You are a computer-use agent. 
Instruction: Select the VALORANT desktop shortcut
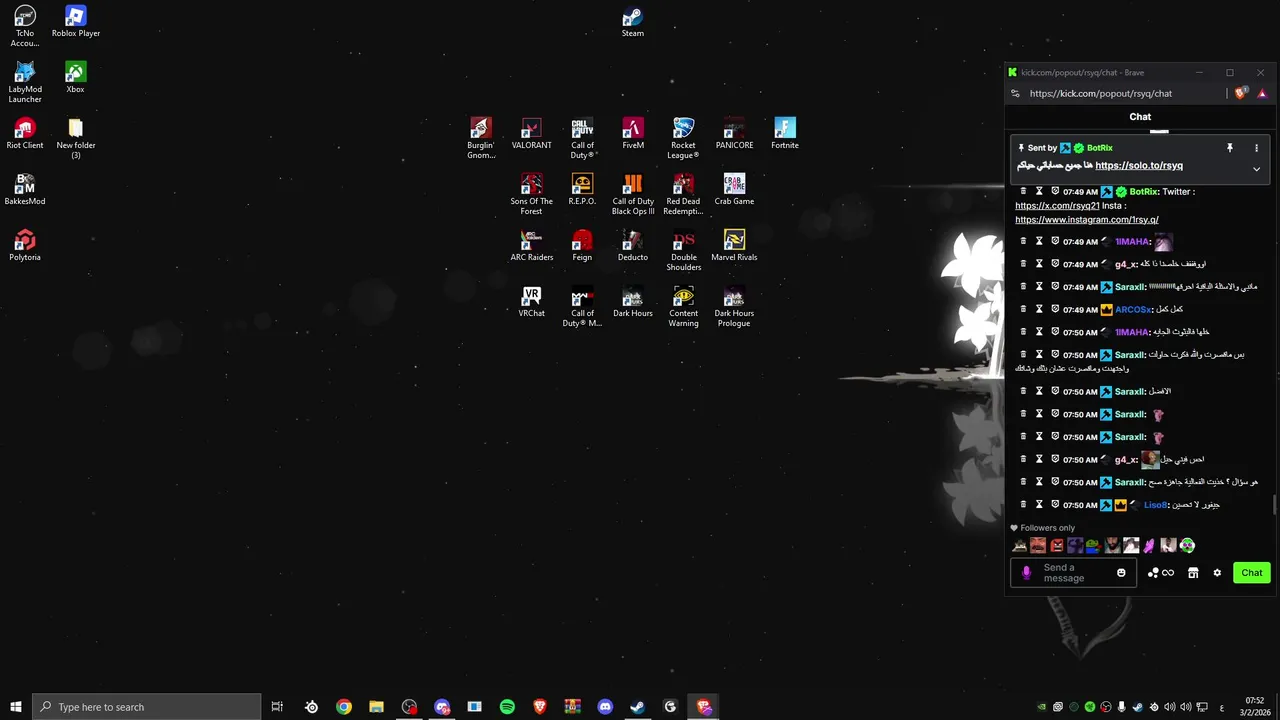(532, 134)
